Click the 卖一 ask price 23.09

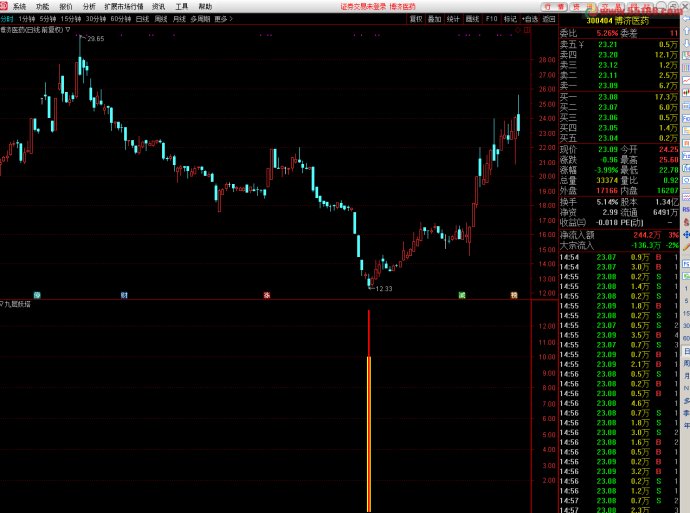point(608,86)
